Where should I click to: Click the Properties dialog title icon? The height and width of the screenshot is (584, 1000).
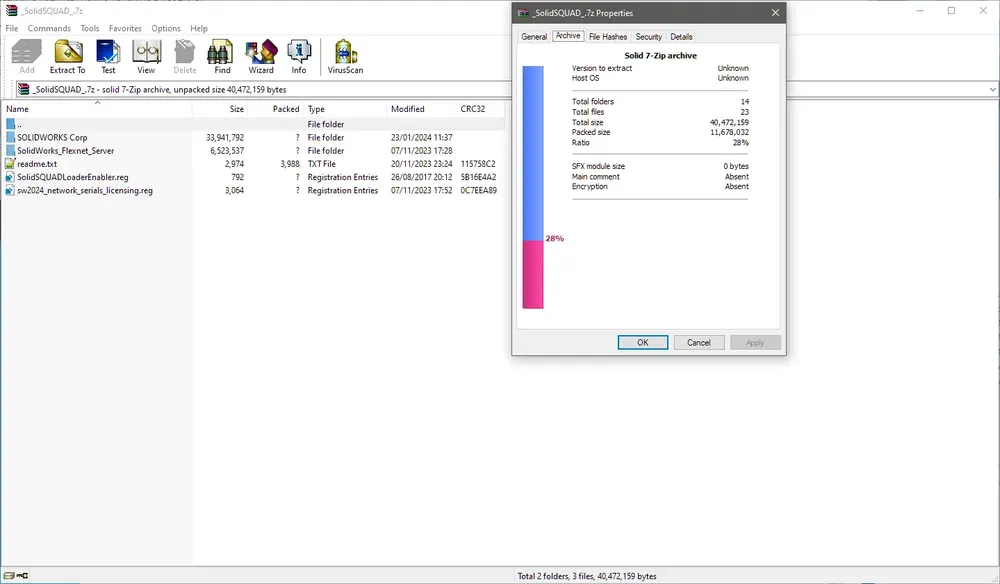[x=523, y=13]
